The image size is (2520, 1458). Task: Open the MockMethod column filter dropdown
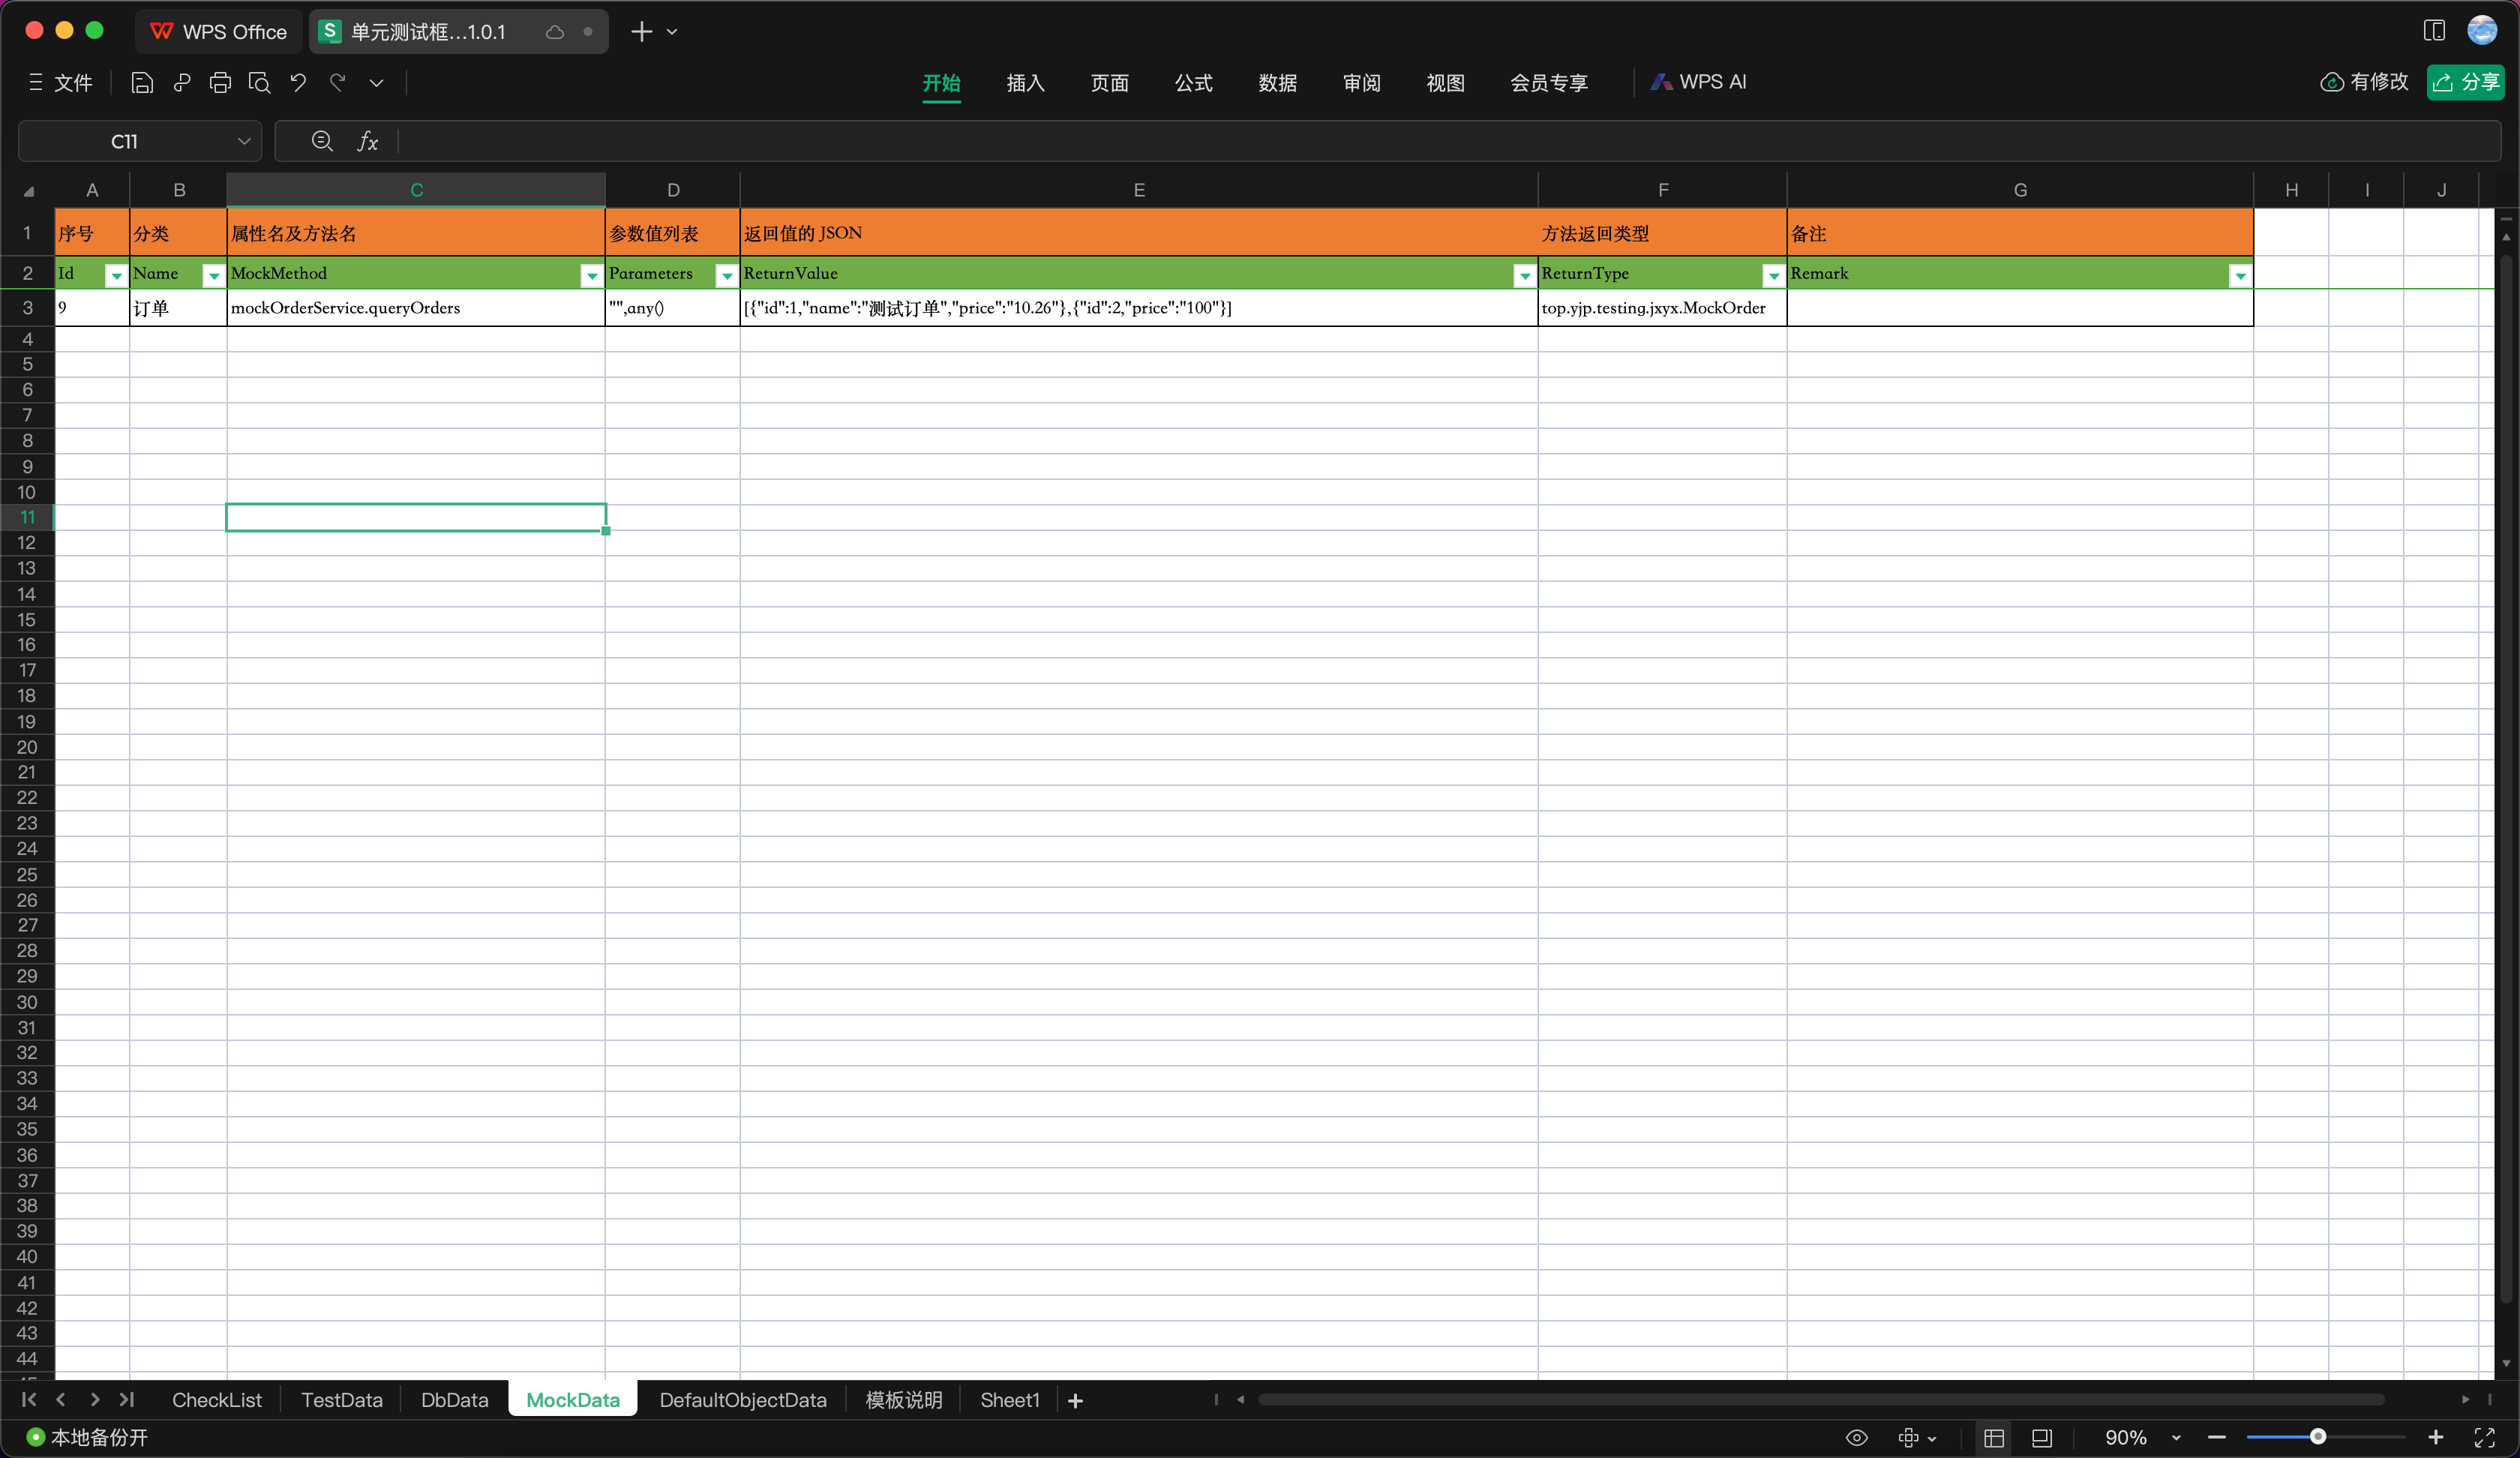(591, 275)
